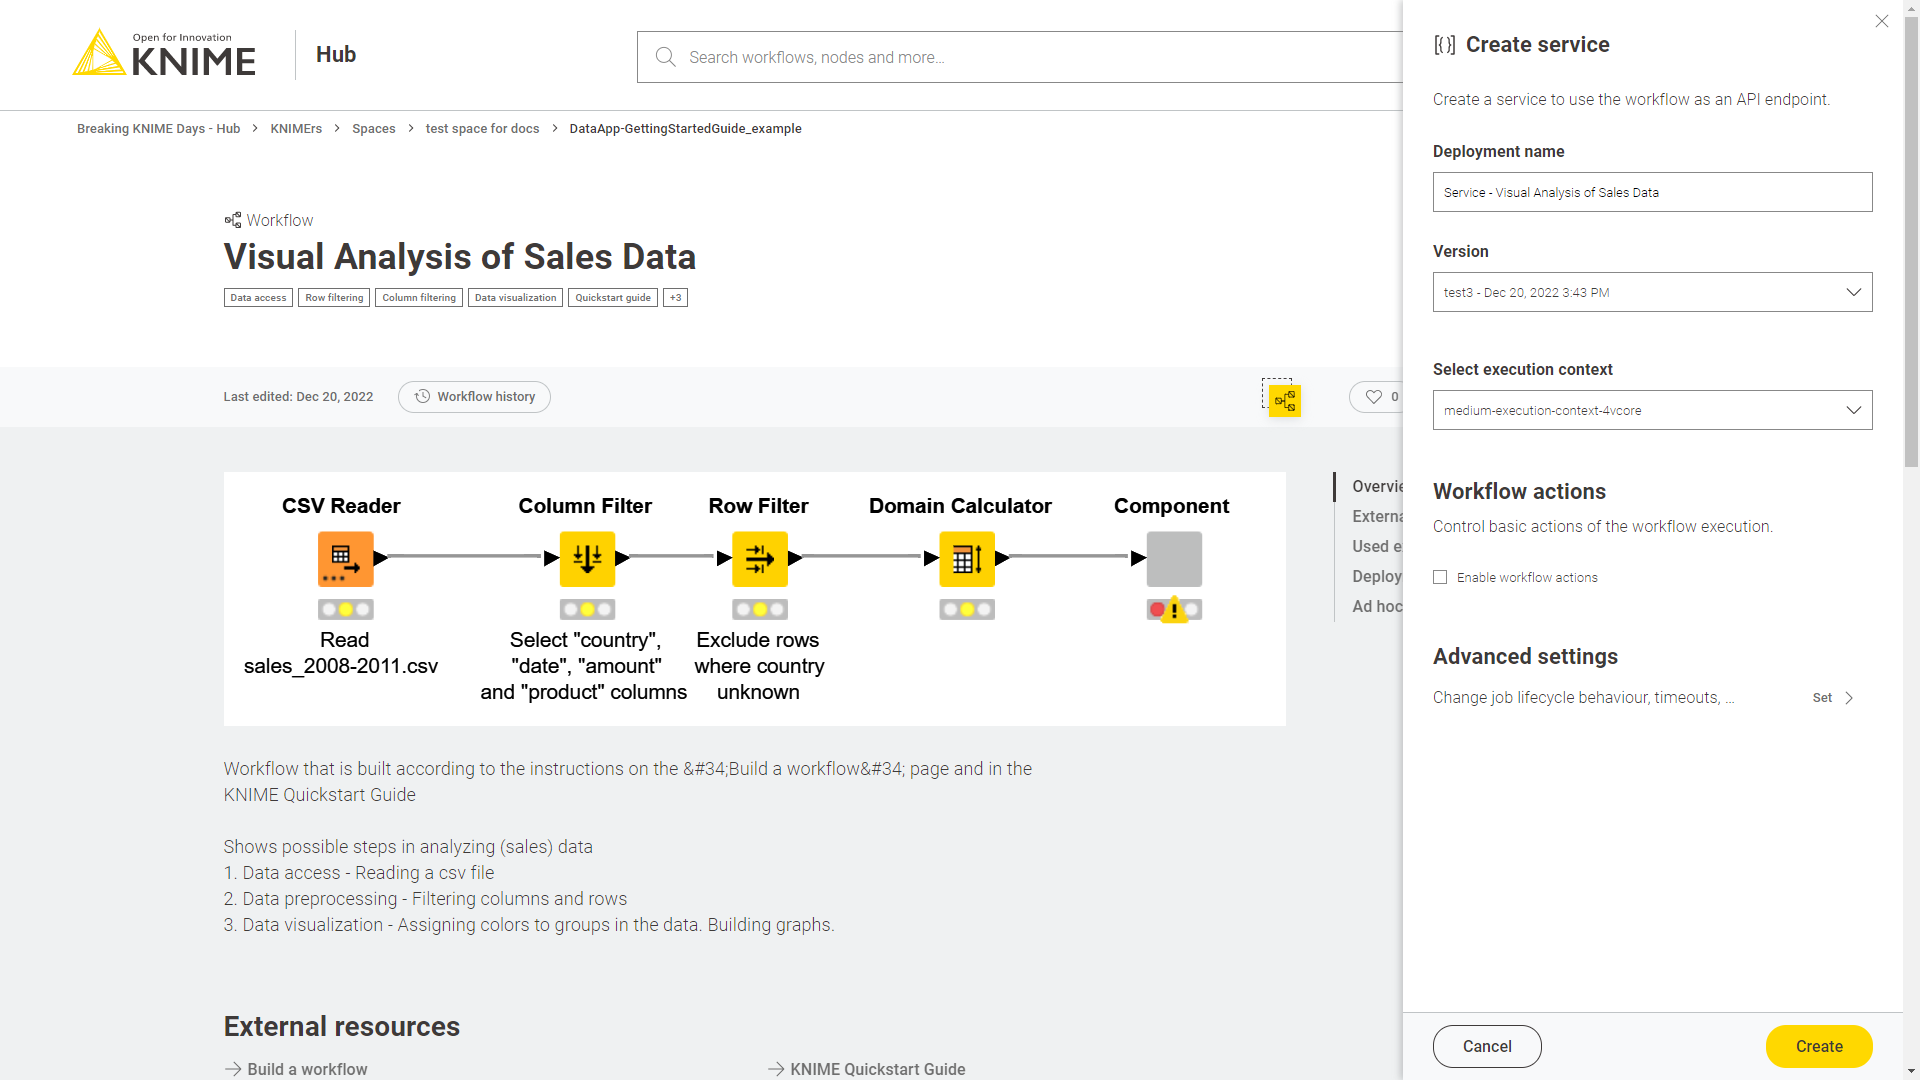
Task: Expand Advanced settings via Set arrow
Action: tap(1834, 698)
